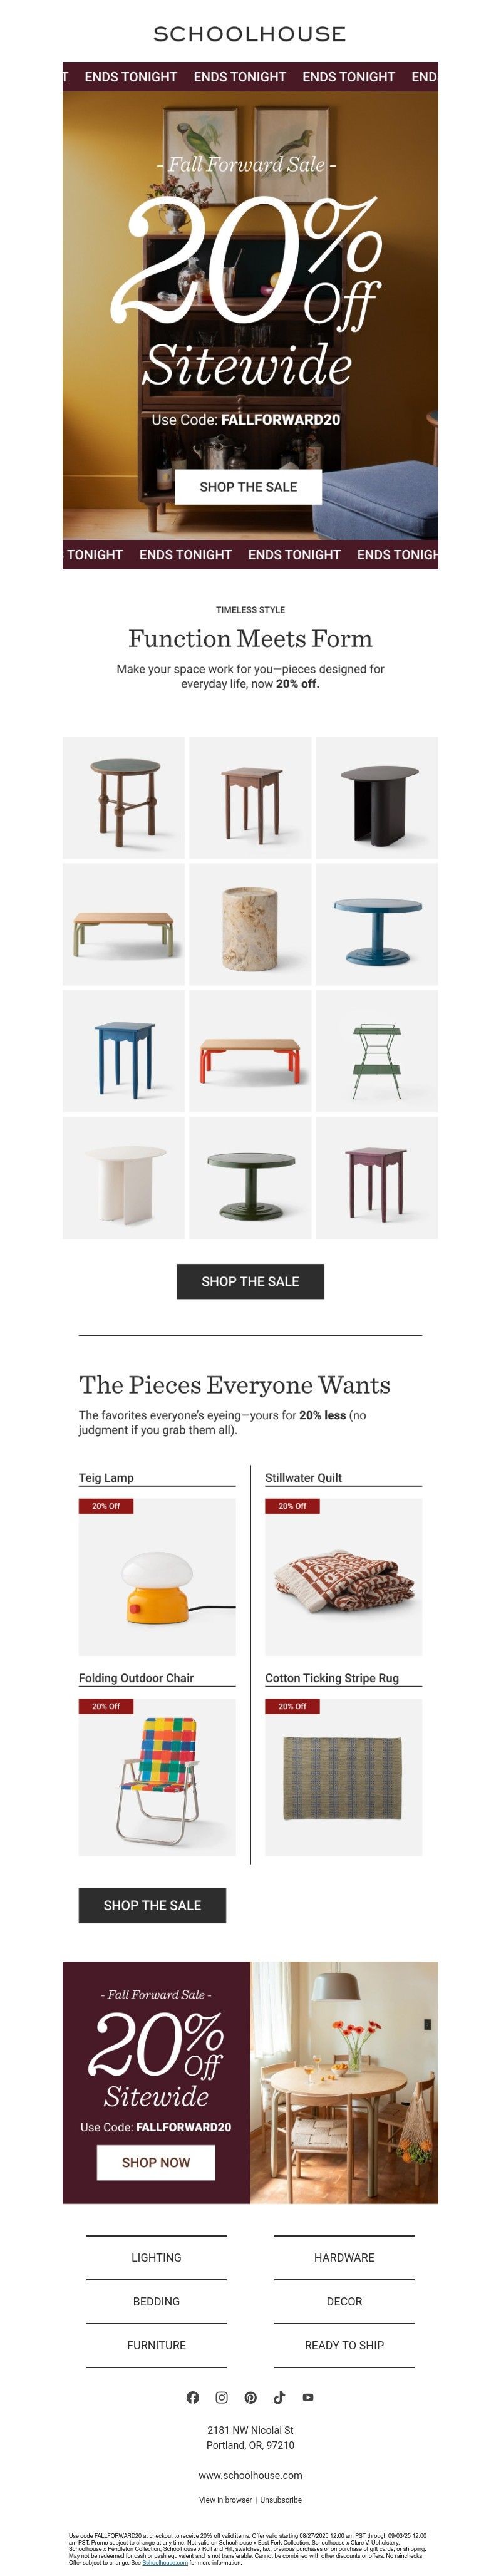The image size is (501, 2576).
Task: Open the LIGHTING category link
Action: (156, 2257)
